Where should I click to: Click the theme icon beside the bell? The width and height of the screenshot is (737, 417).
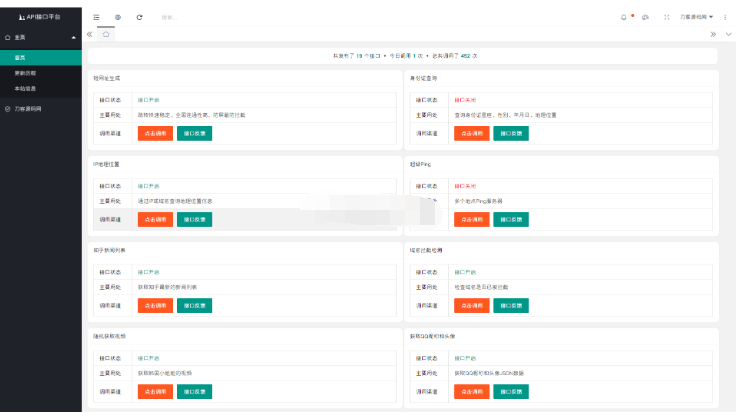coord(645,17)
